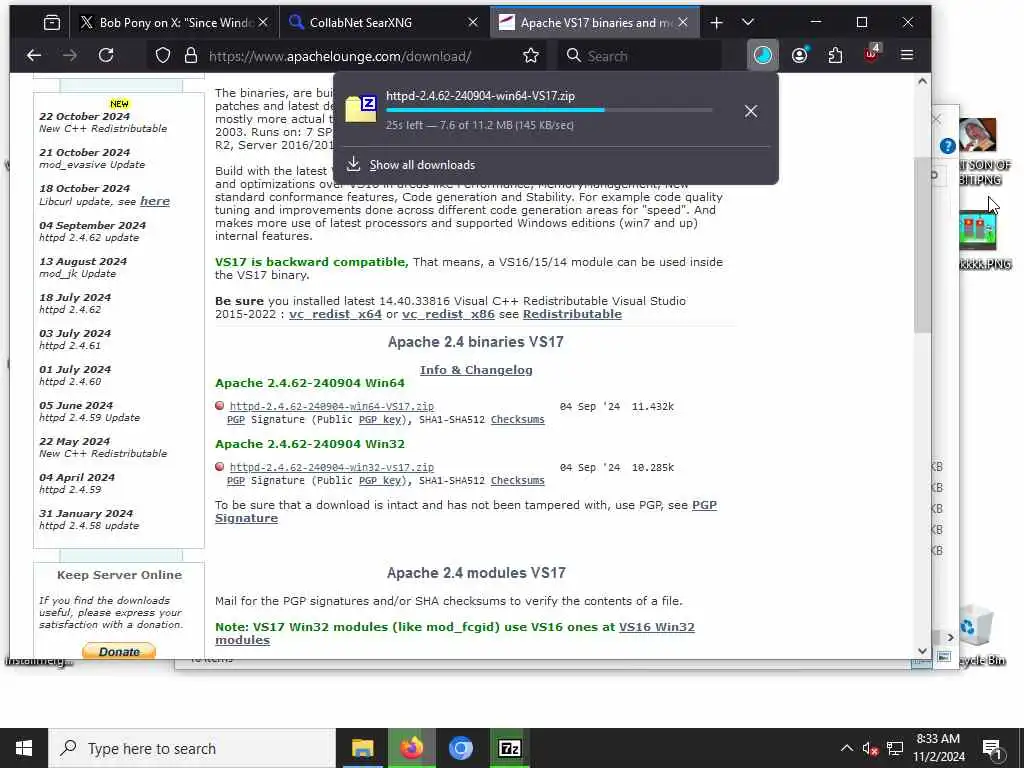Click the 04 September 2024 httpd update entry
The height and width of the screenshot is (768, 1024).
click(x=92, y=231)
